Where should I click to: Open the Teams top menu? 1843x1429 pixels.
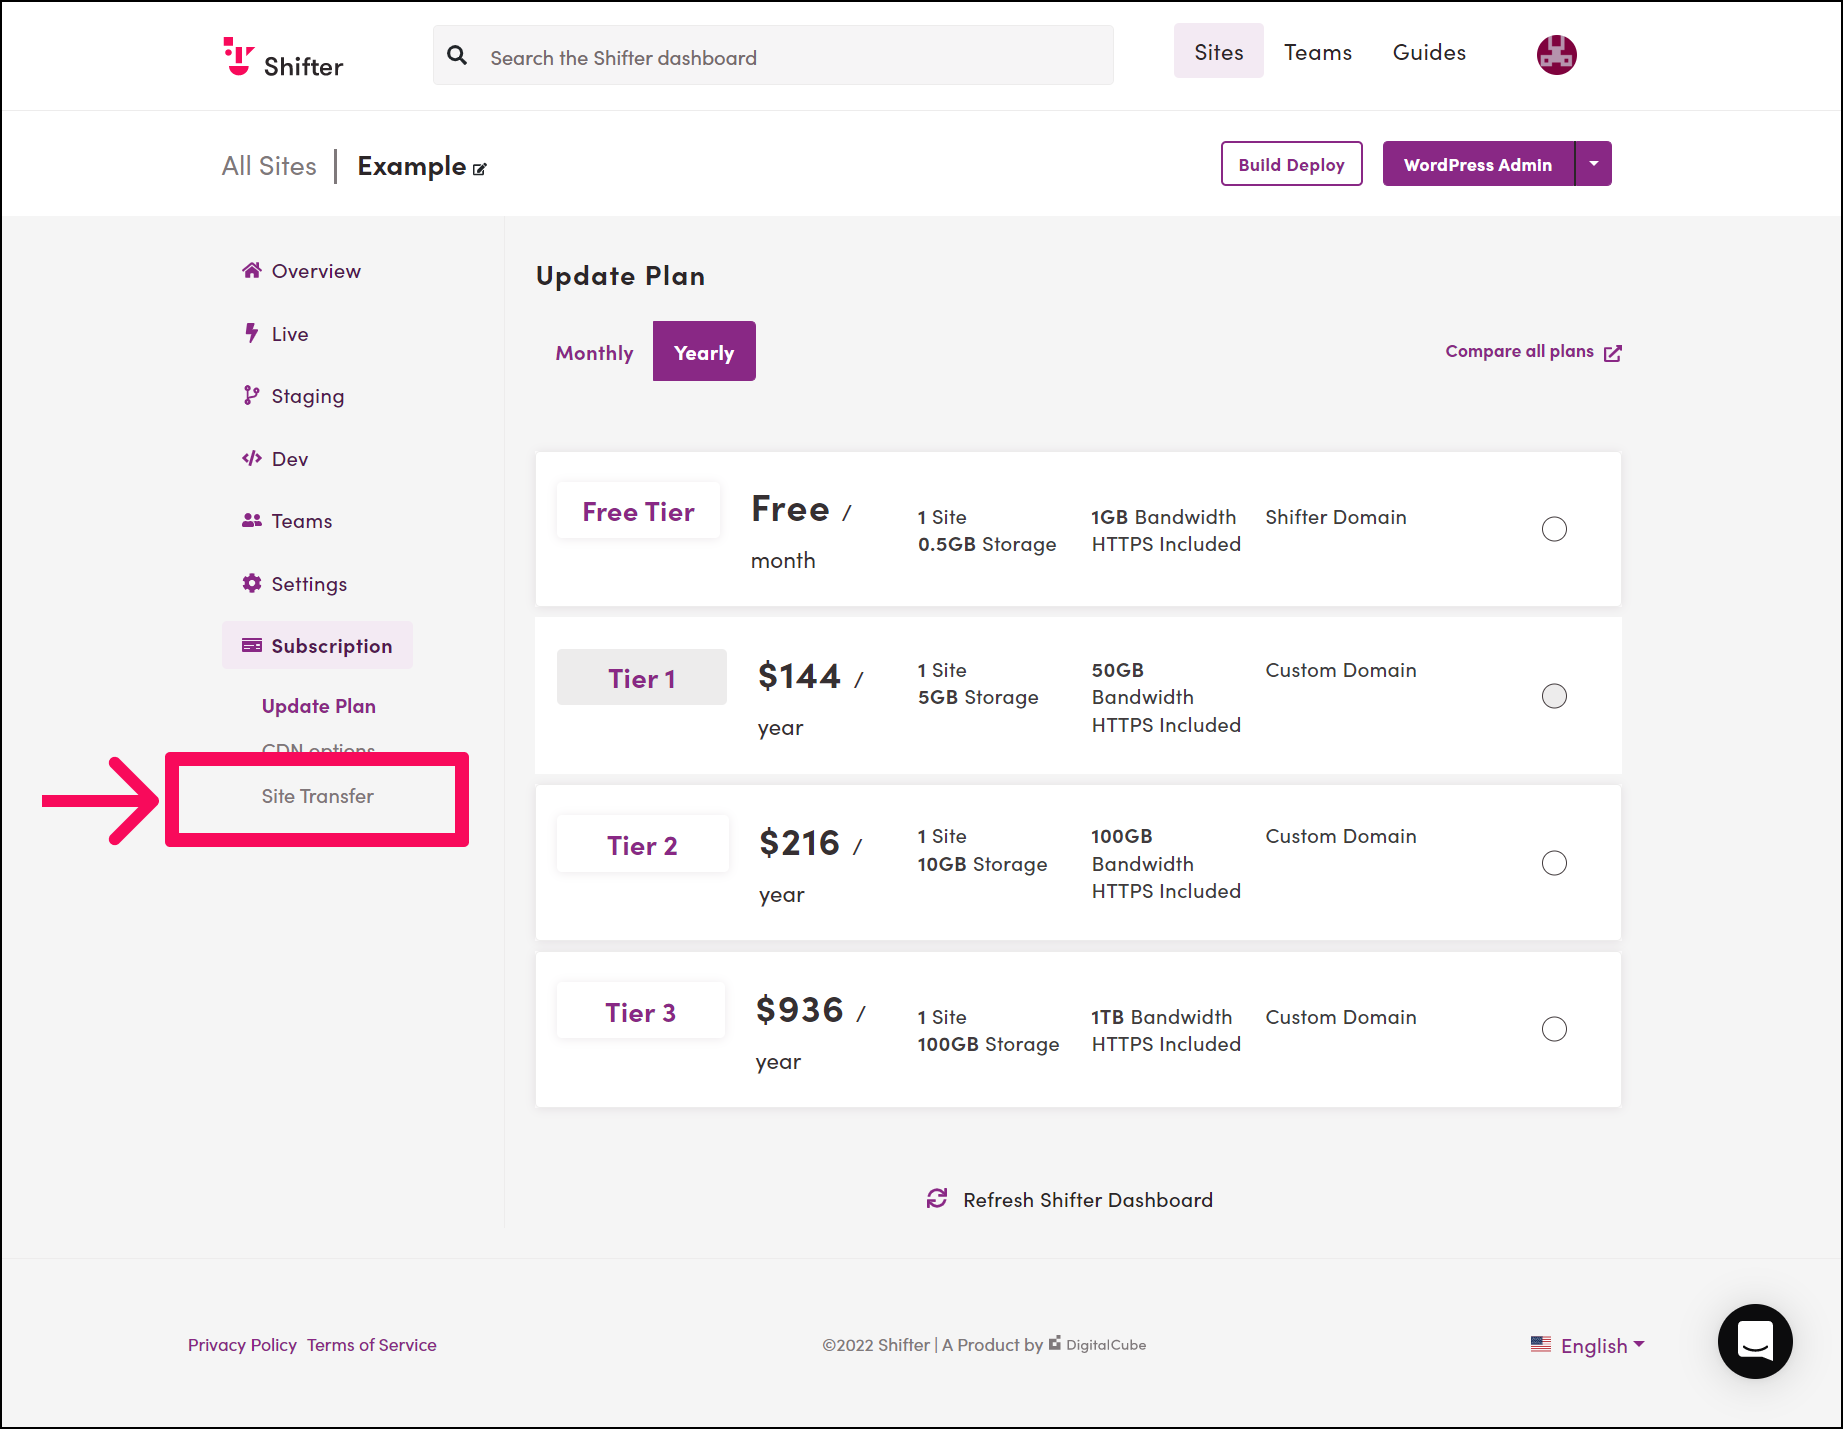1318,52
